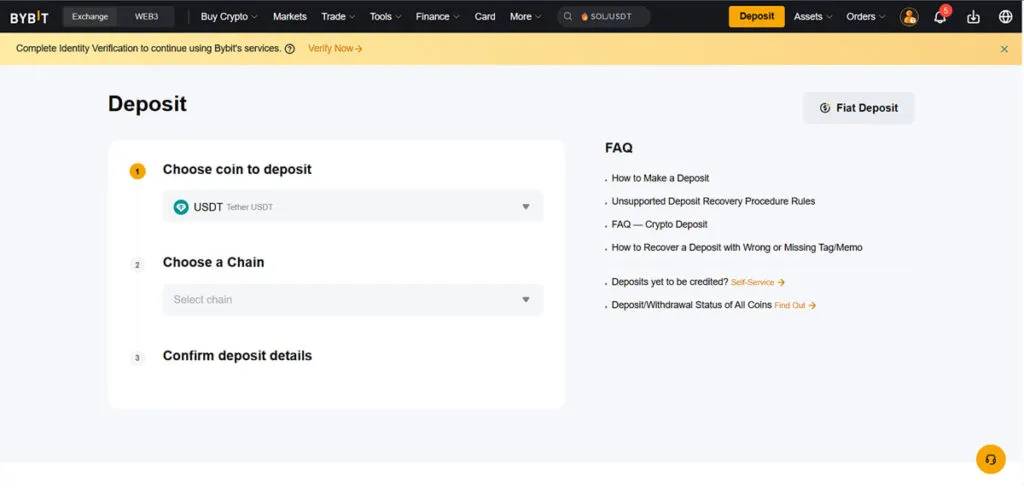Image resolution: width=1024 pixels, height=488 pixels.
Task: Expand the Orders dropdown
Action: pos(866,17)
